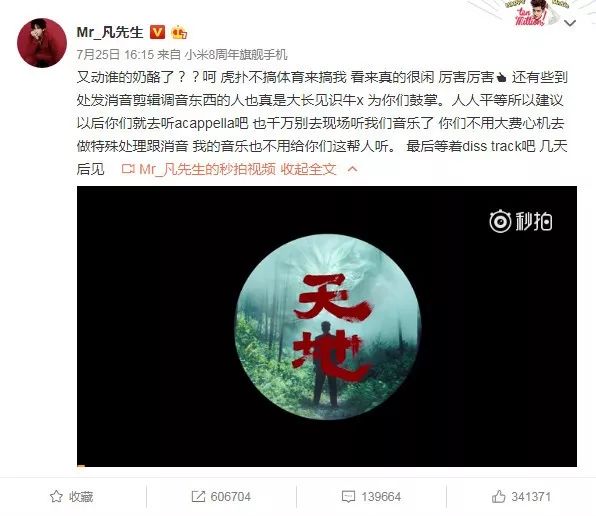Open the 小米8周年旗舰手机 source link
Image resolution: width=596 pixels, height=516 pixels.
click(236, 55)
